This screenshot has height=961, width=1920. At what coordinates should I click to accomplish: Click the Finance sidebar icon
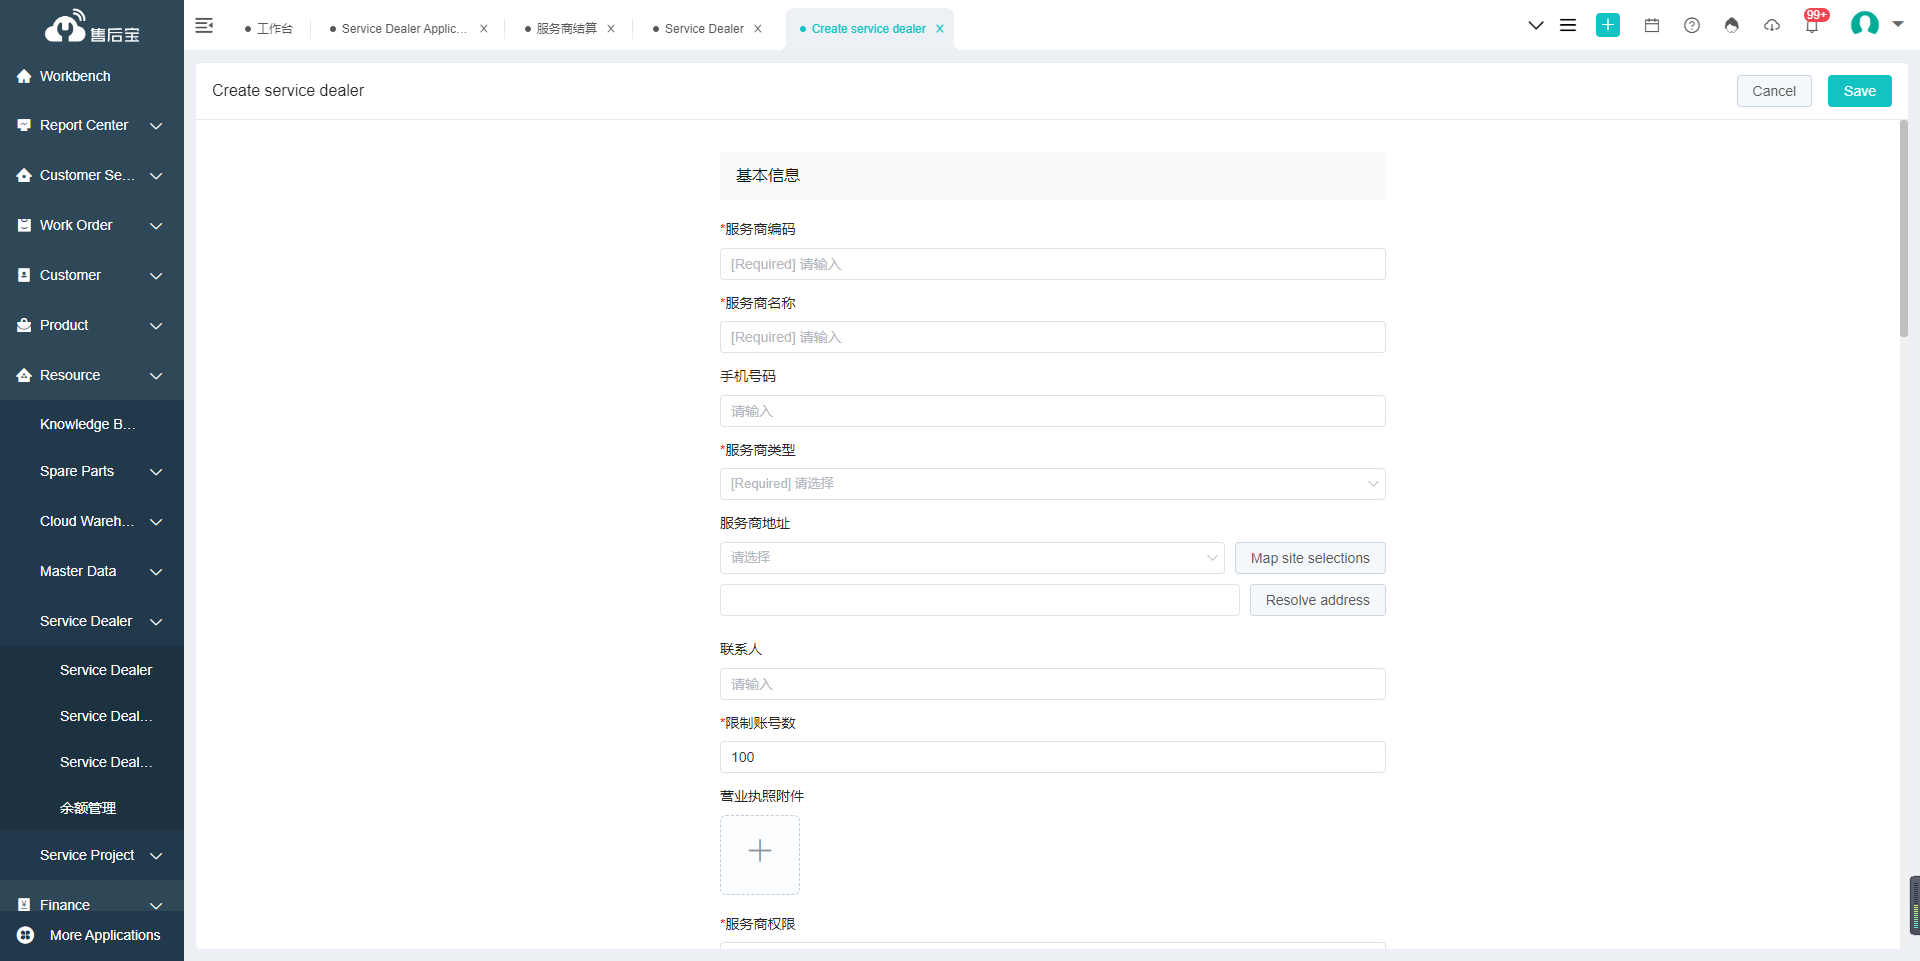[24, 904]
